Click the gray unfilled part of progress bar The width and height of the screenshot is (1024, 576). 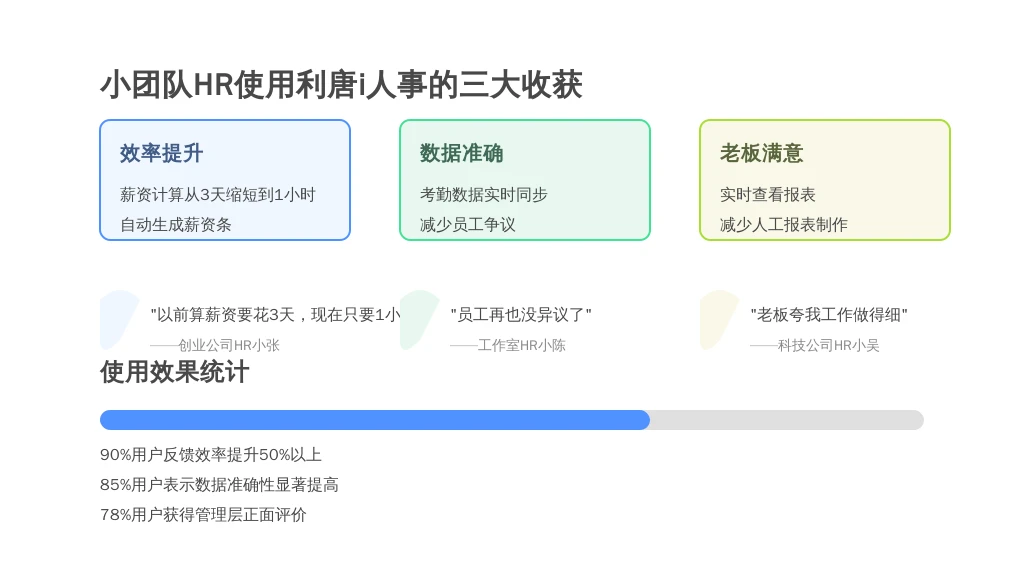[x=787, y=420]
